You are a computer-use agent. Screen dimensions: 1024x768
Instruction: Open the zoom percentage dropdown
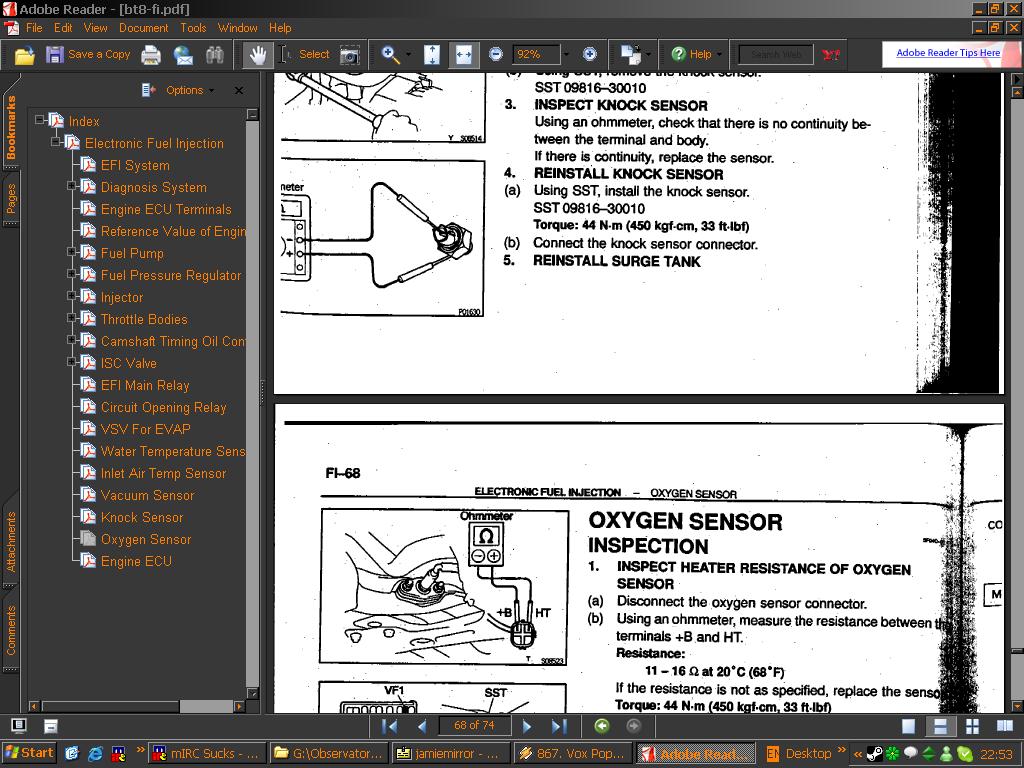(x=566, y=55)
